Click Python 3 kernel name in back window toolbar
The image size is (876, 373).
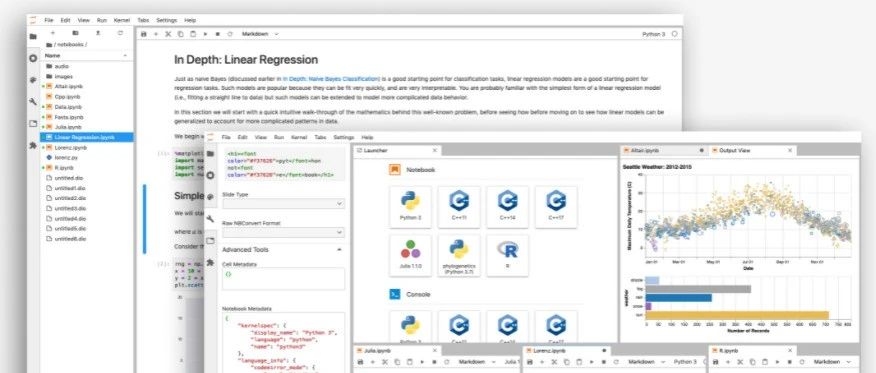pos(654,34)
